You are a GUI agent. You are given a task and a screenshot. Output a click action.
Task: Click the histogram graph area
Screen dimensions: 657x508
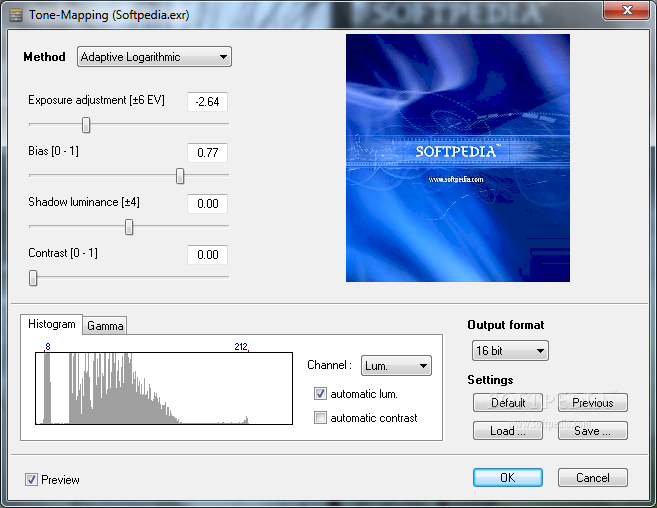point(164,388)
